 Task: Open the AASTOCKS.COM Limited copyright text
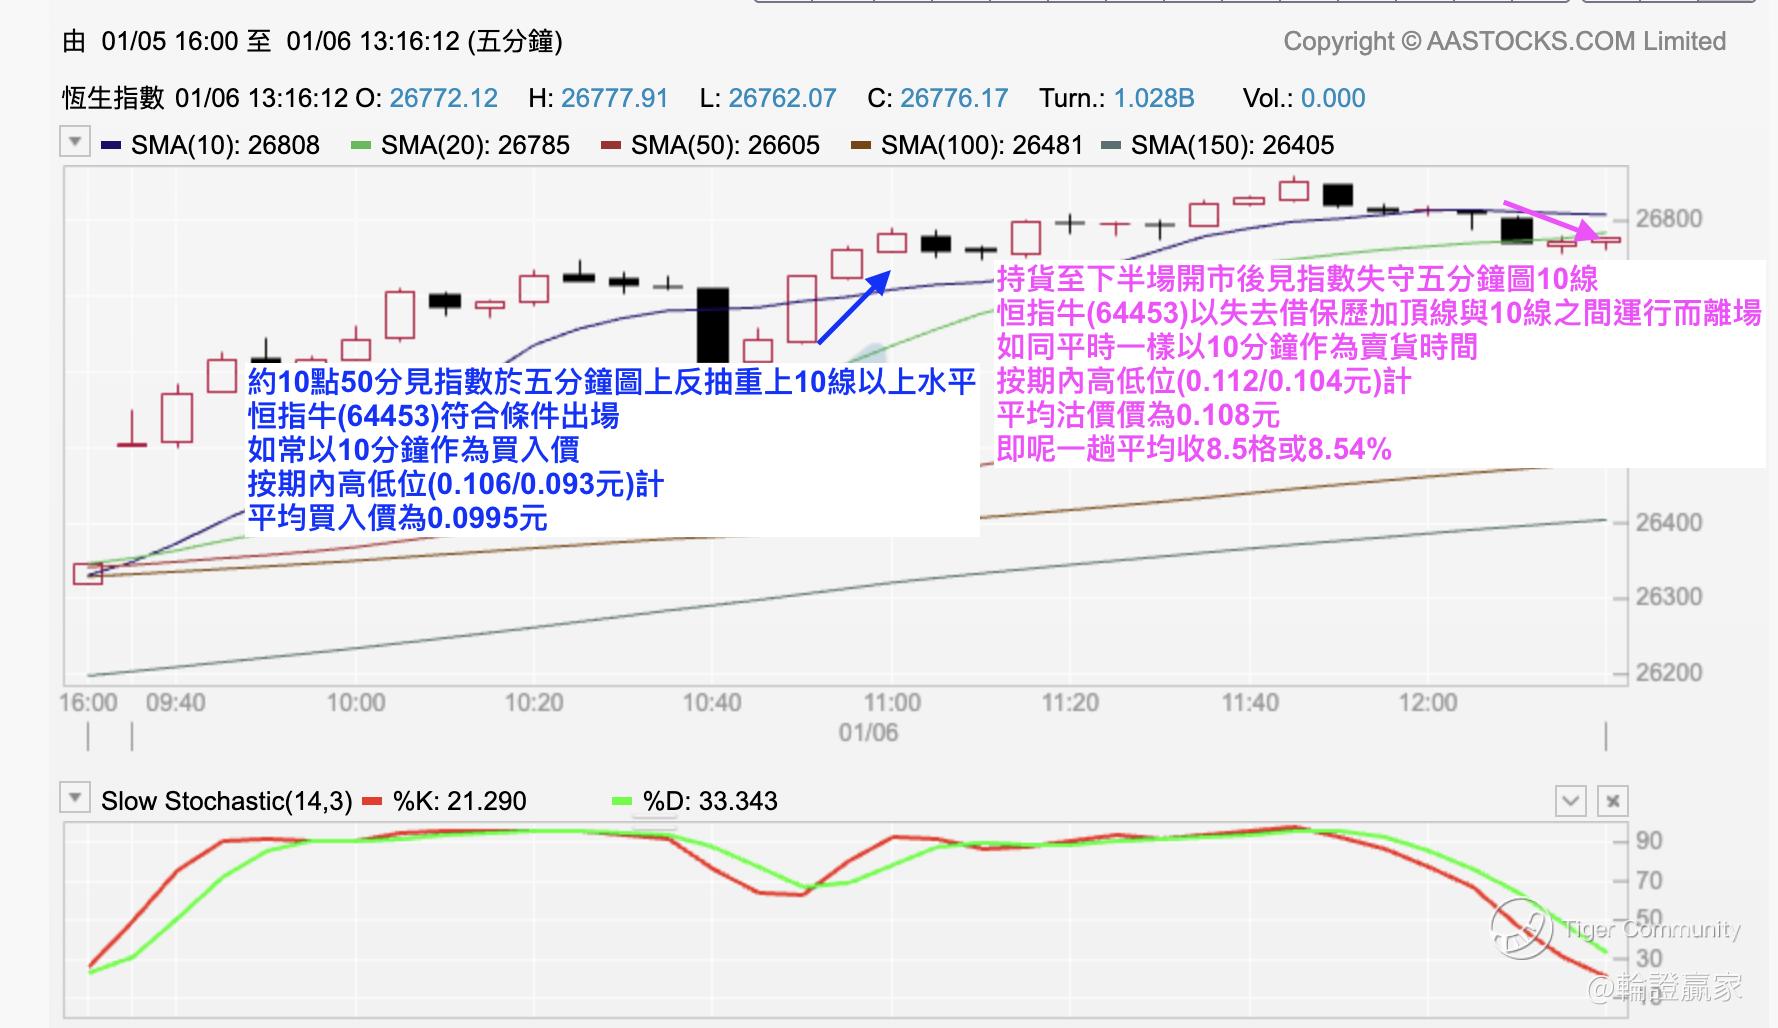coord(1504,41)
